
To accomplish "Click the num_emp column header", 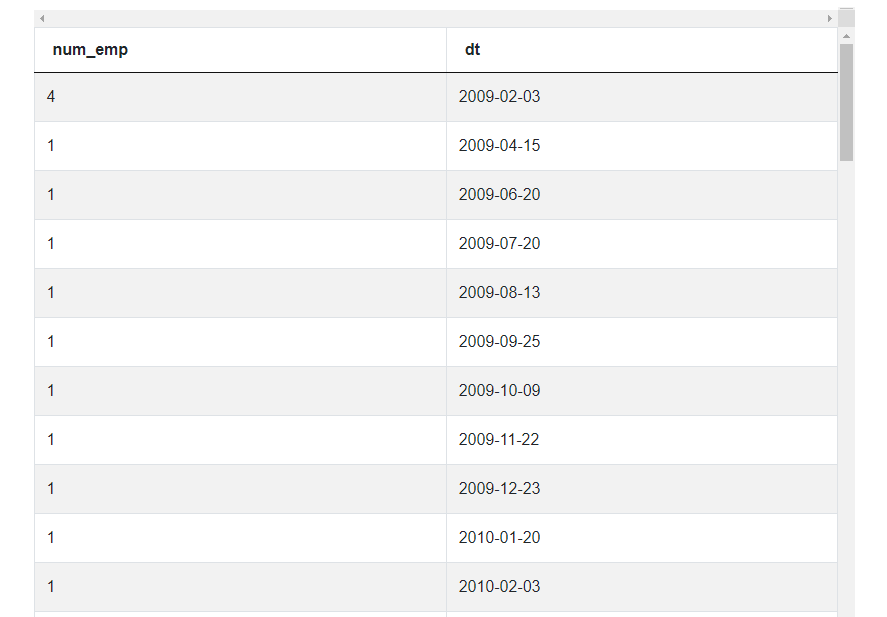I will (90, 50).
